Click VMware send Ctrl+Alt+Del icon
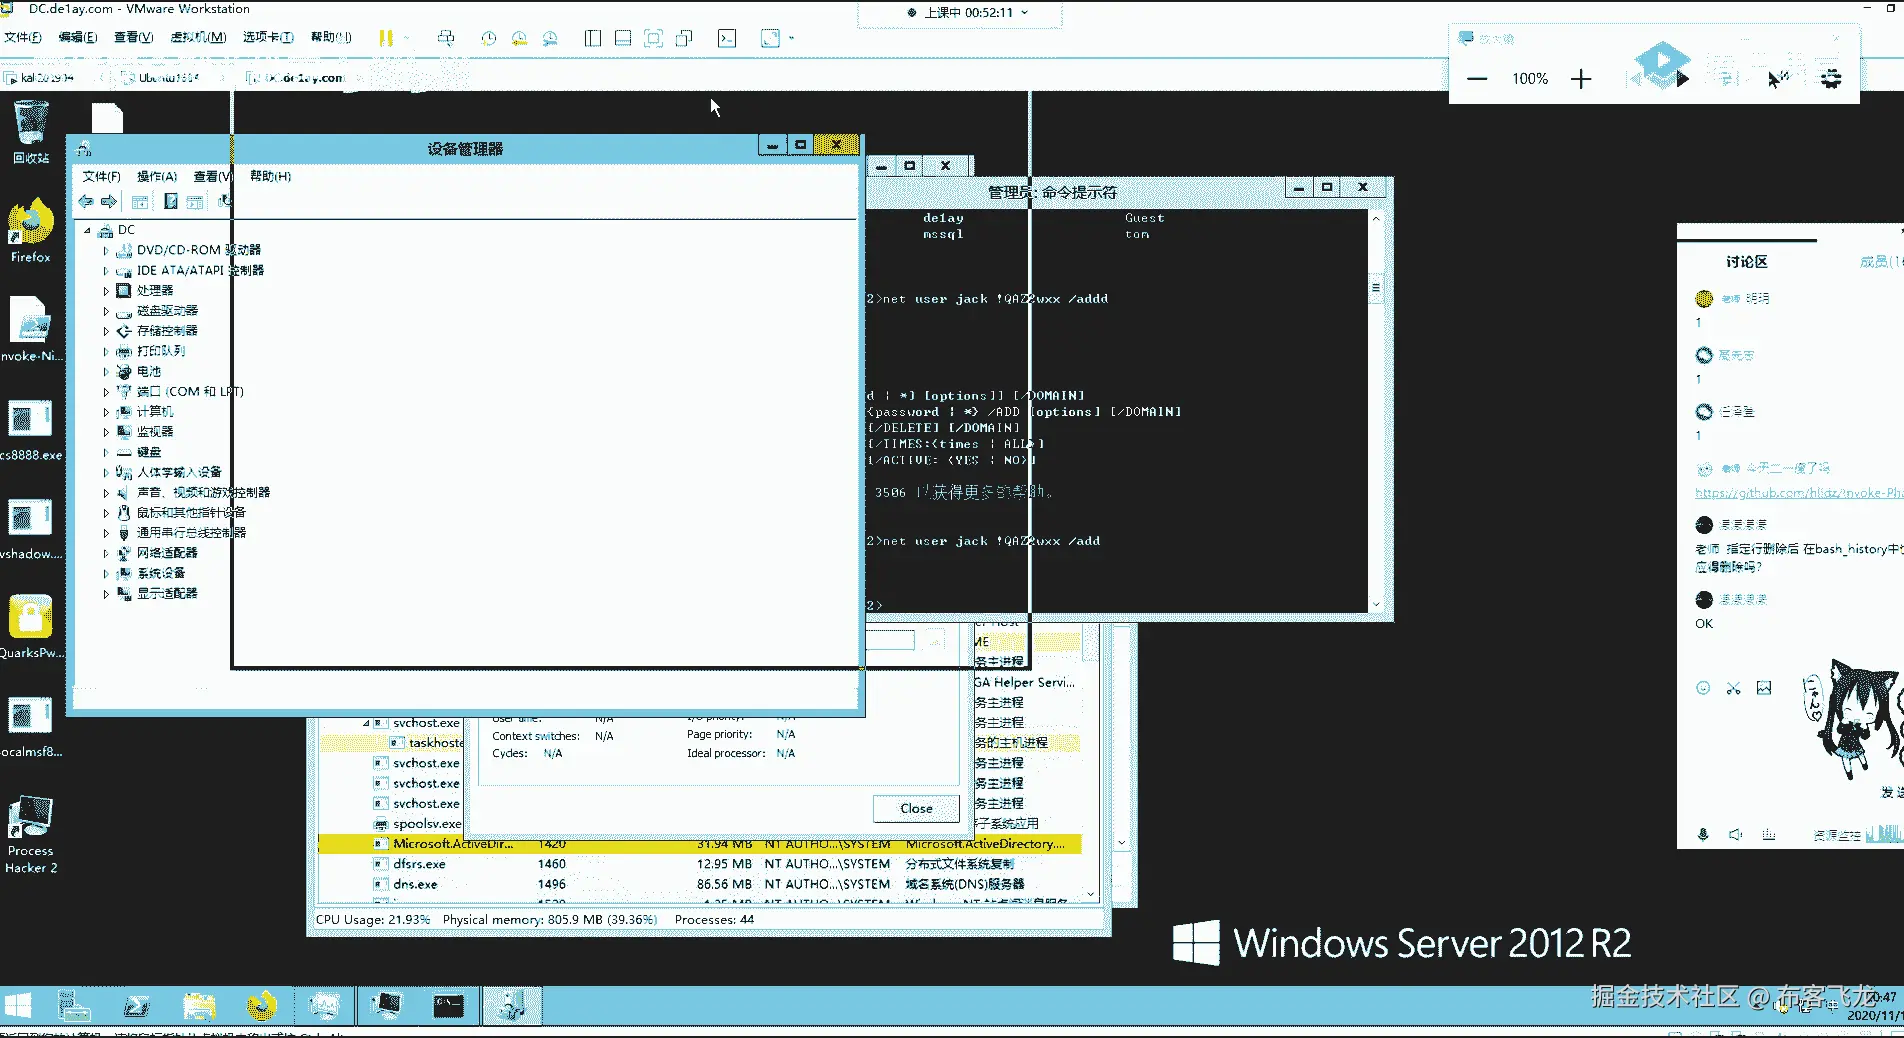Image resolution: width=1904 pixels, height=1038 pixels. pos(446,38)
